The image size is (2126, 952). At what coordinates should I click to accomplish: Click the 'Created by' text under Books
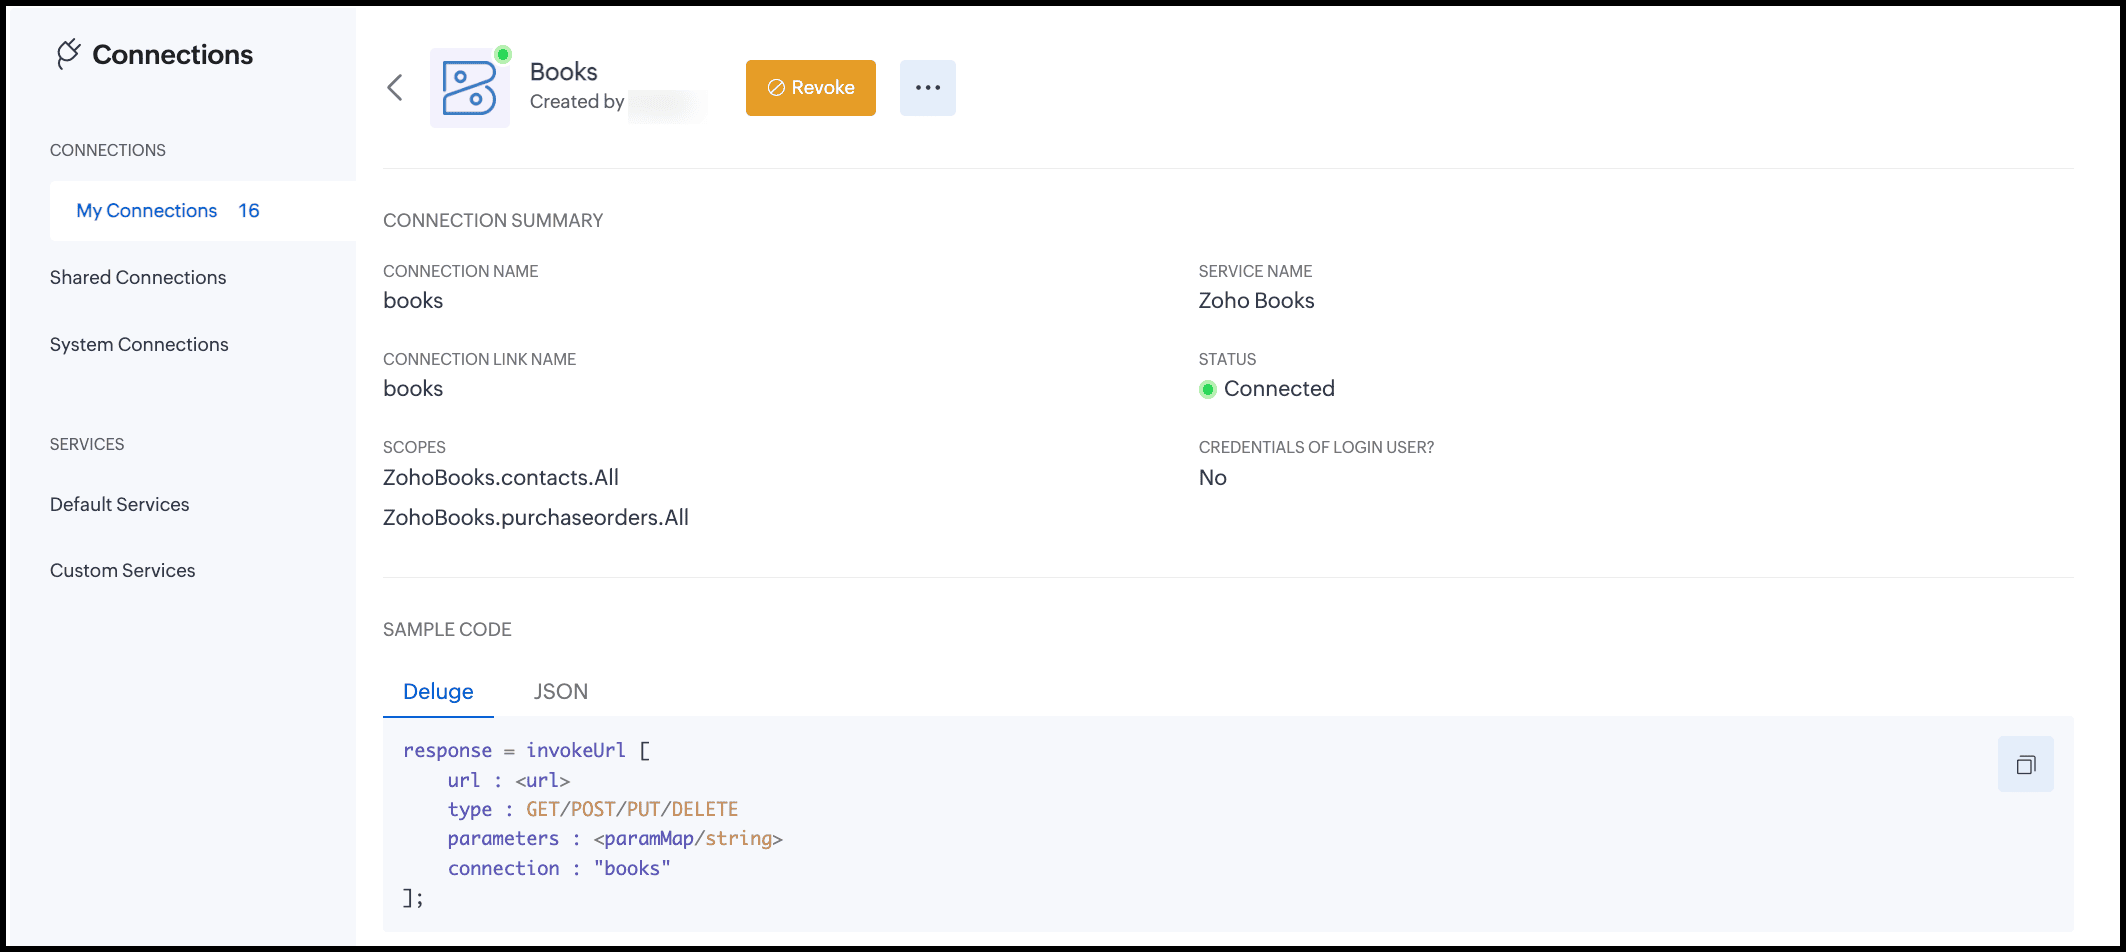click(577, 102)
